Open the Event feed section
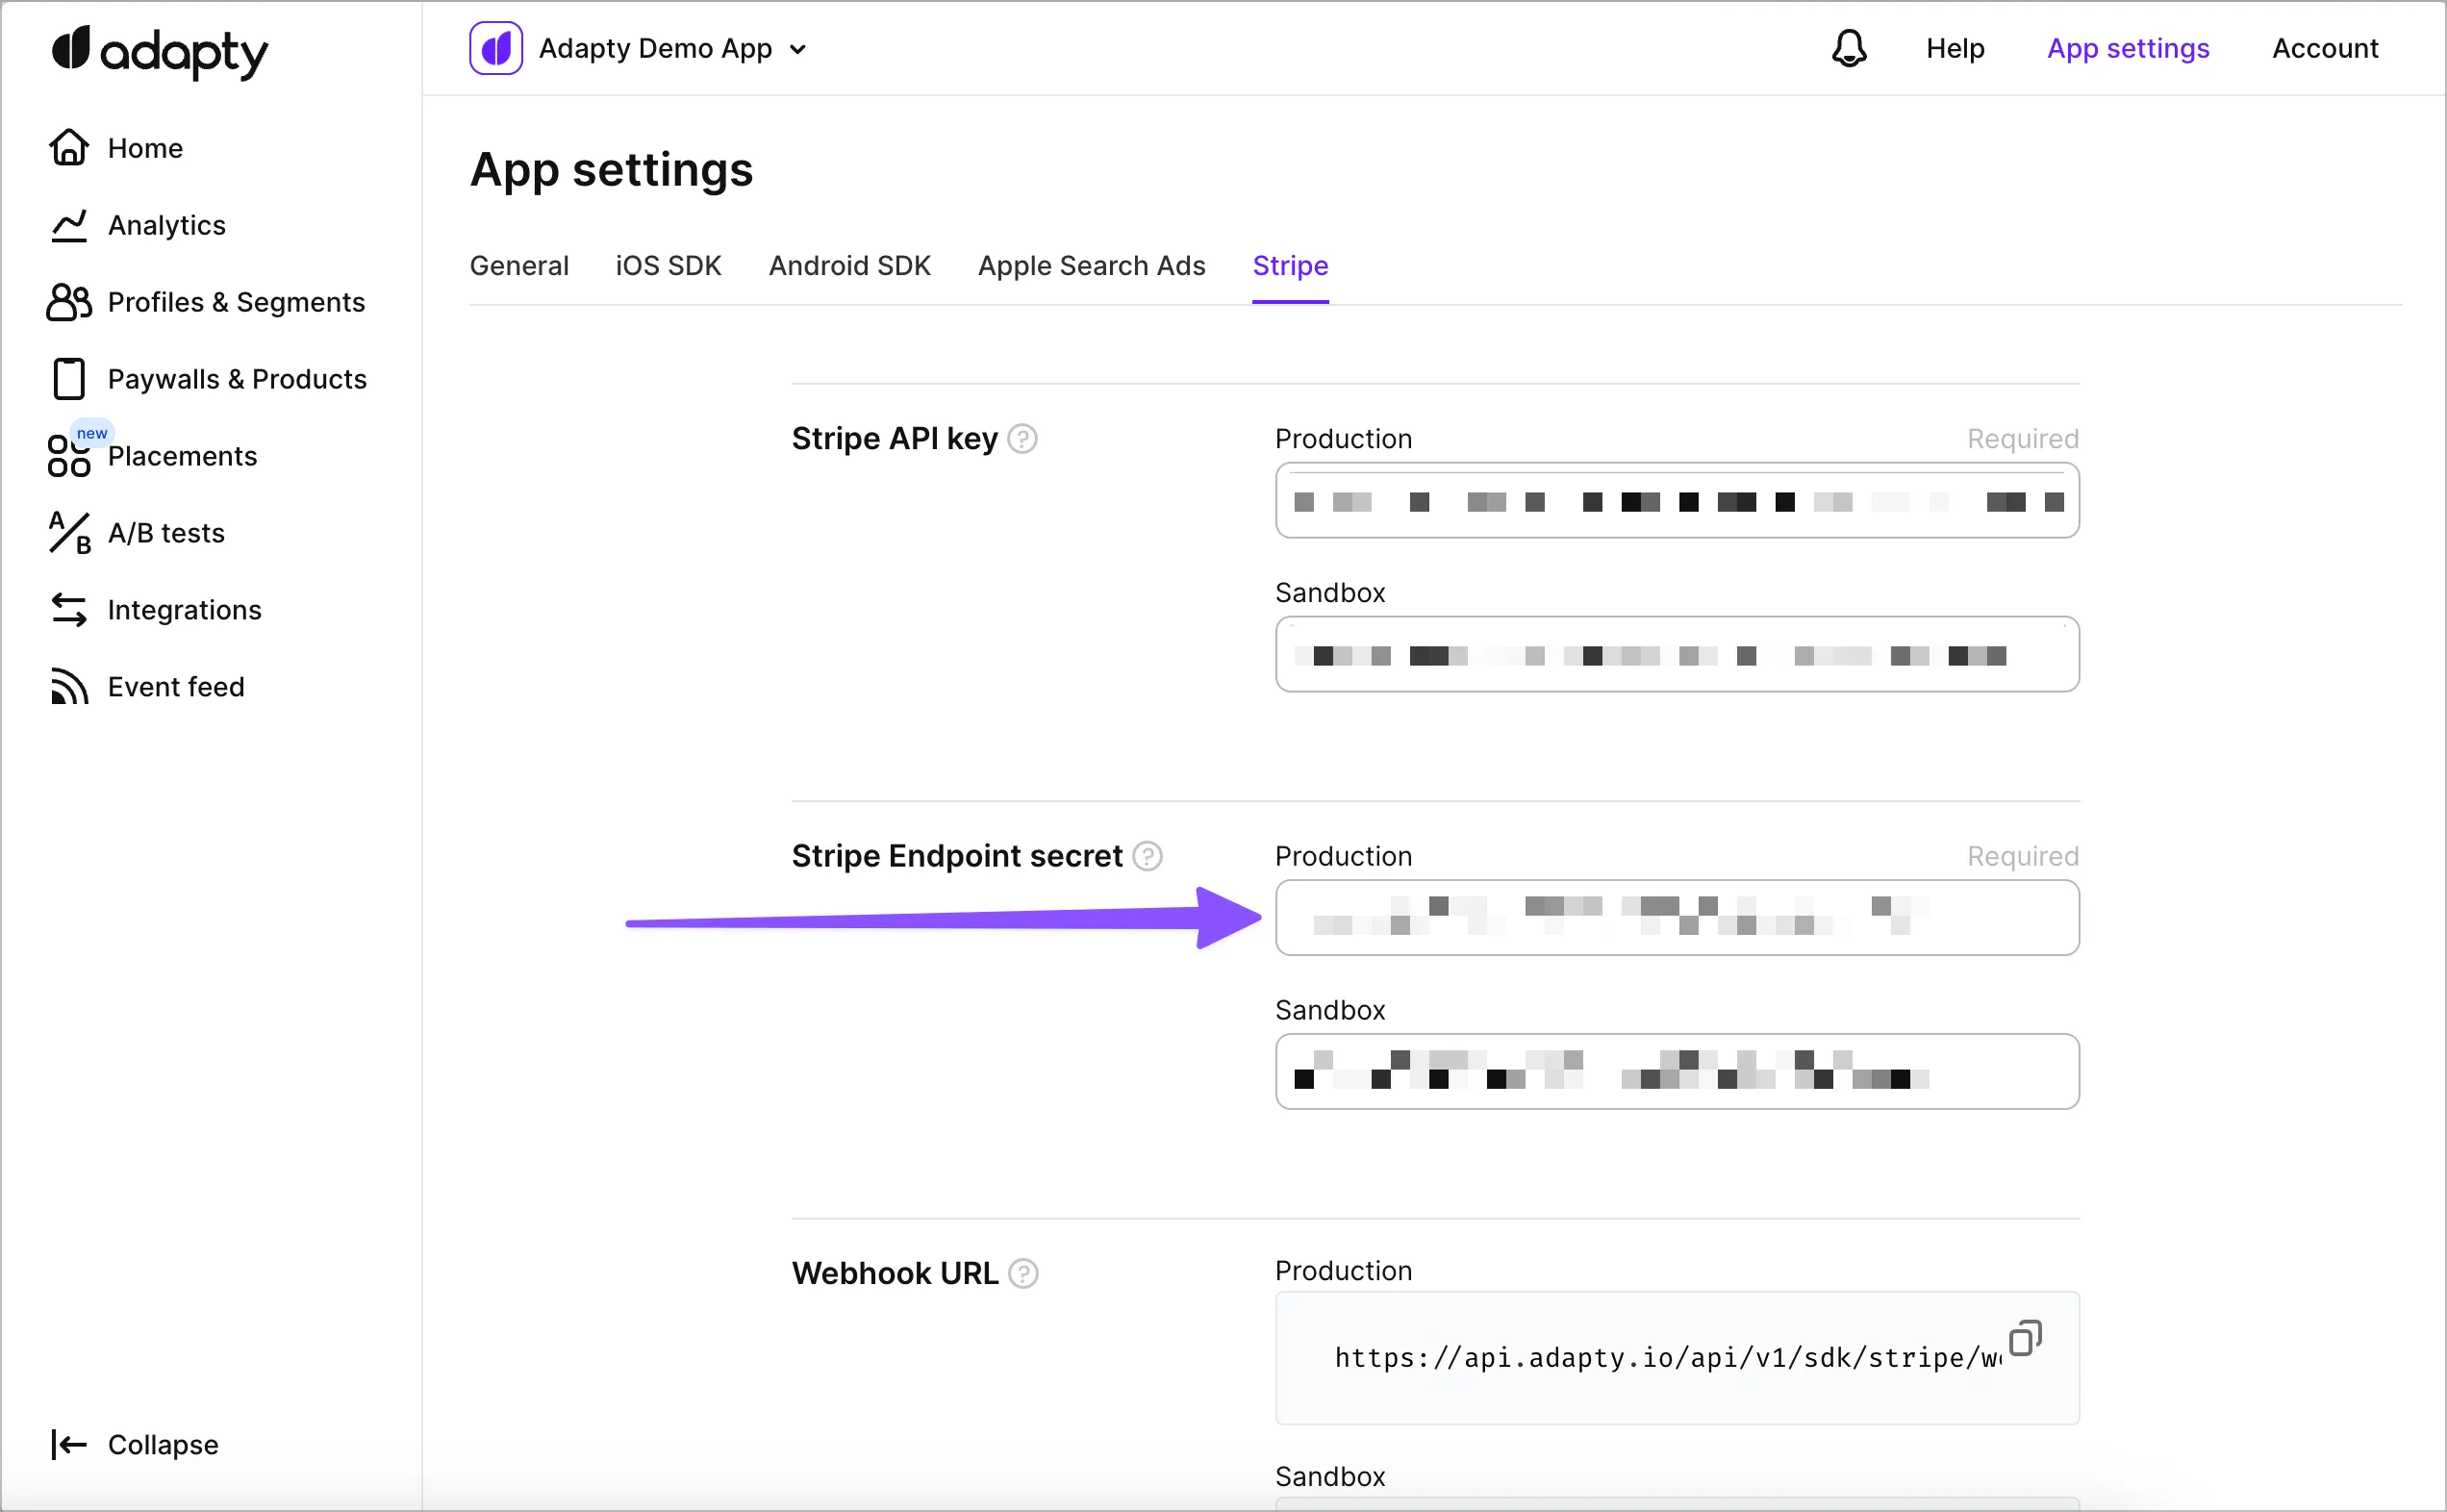The image size is (2447, 1512). click(x=175, y=687)
